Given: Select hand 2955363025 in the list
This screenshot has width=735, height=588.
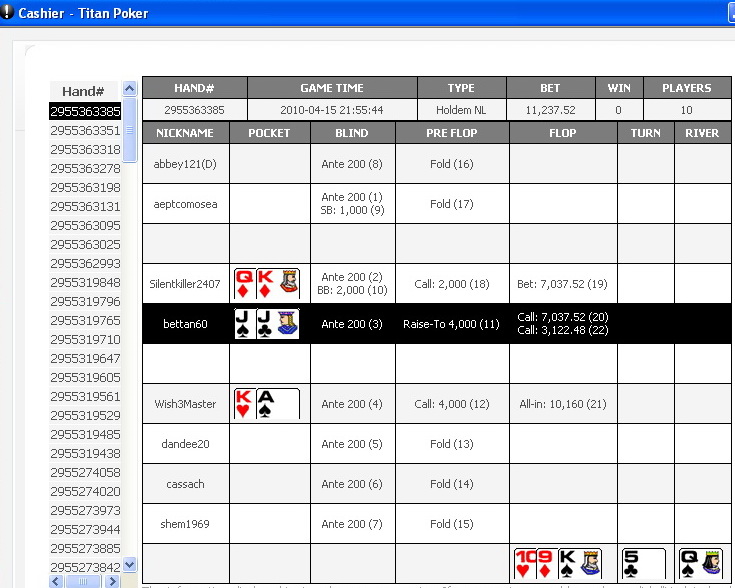Looking at the screenshot, I should pos(85,244).
